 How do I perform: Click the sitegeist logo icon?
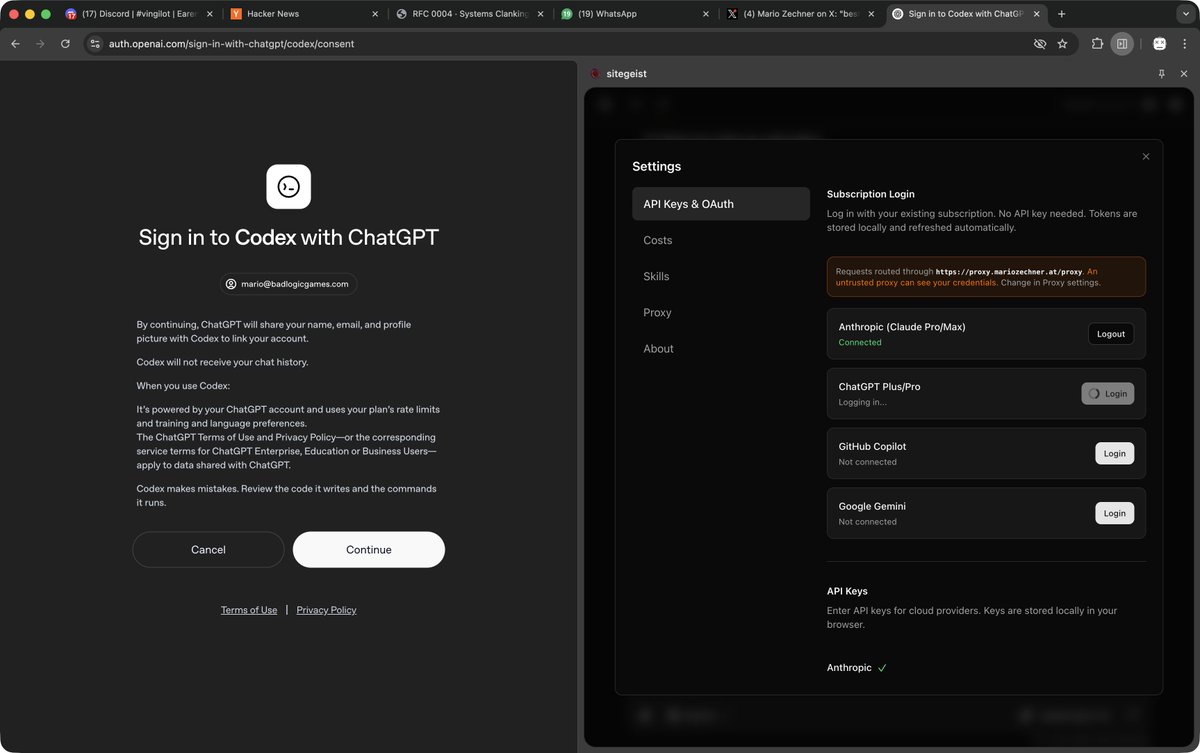point(595,74)
